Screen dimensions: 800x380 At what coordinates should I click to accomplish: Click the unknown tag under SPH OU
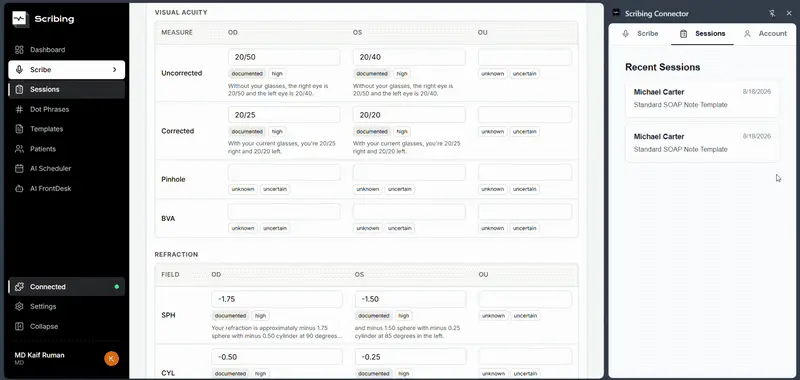point(493,316)
